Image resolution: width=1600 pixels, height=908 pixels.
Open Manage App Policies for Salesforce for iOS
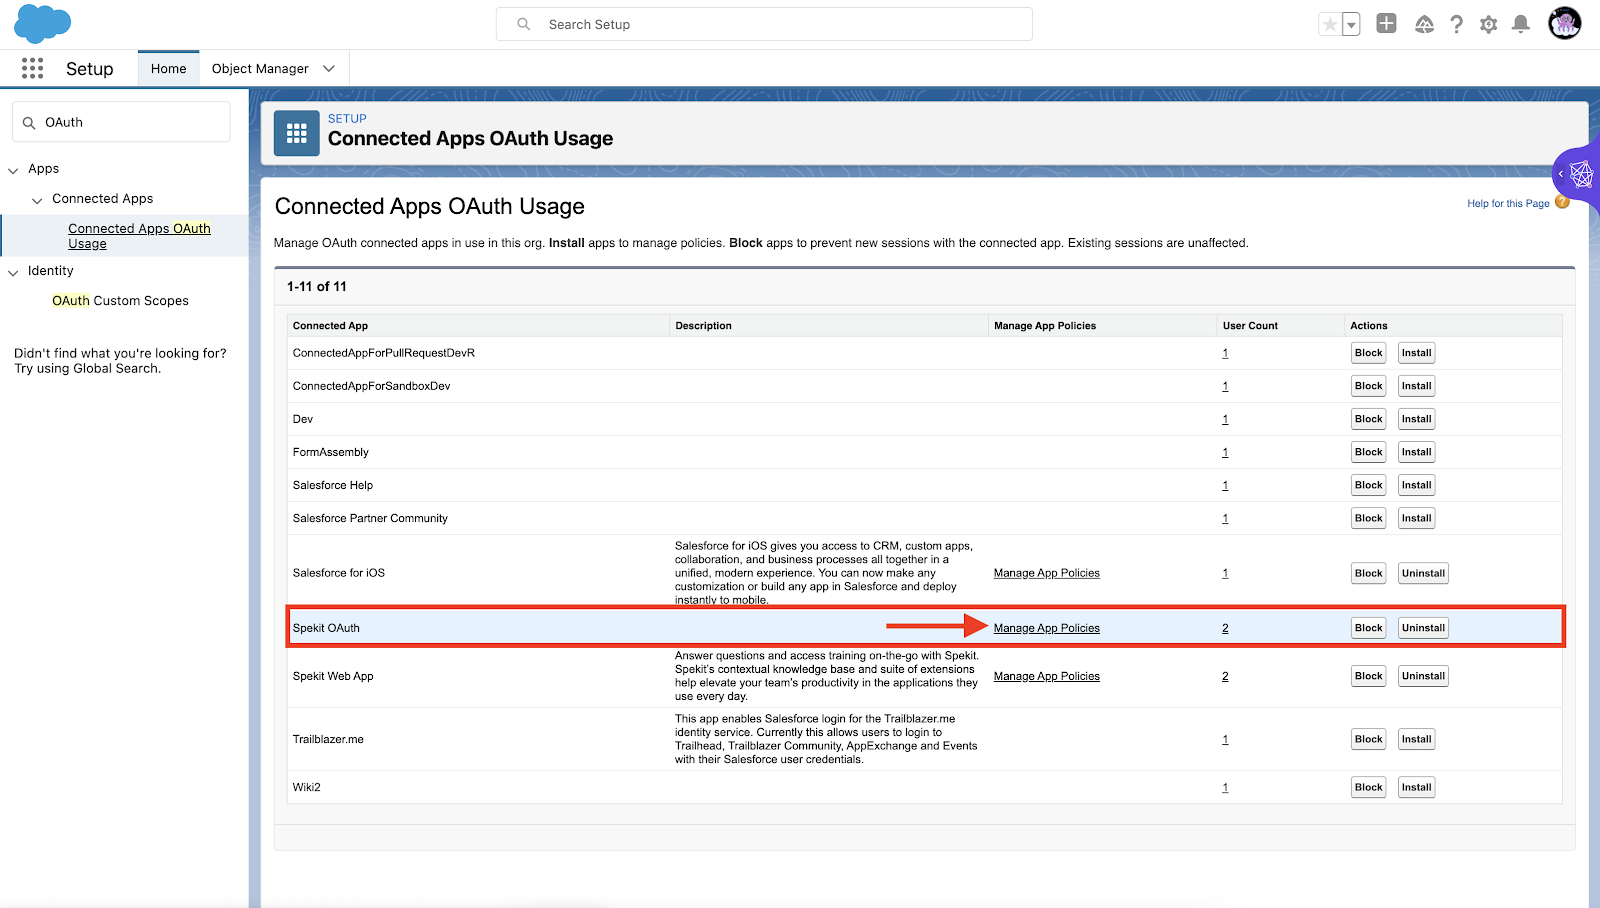tap(1046, 573)
